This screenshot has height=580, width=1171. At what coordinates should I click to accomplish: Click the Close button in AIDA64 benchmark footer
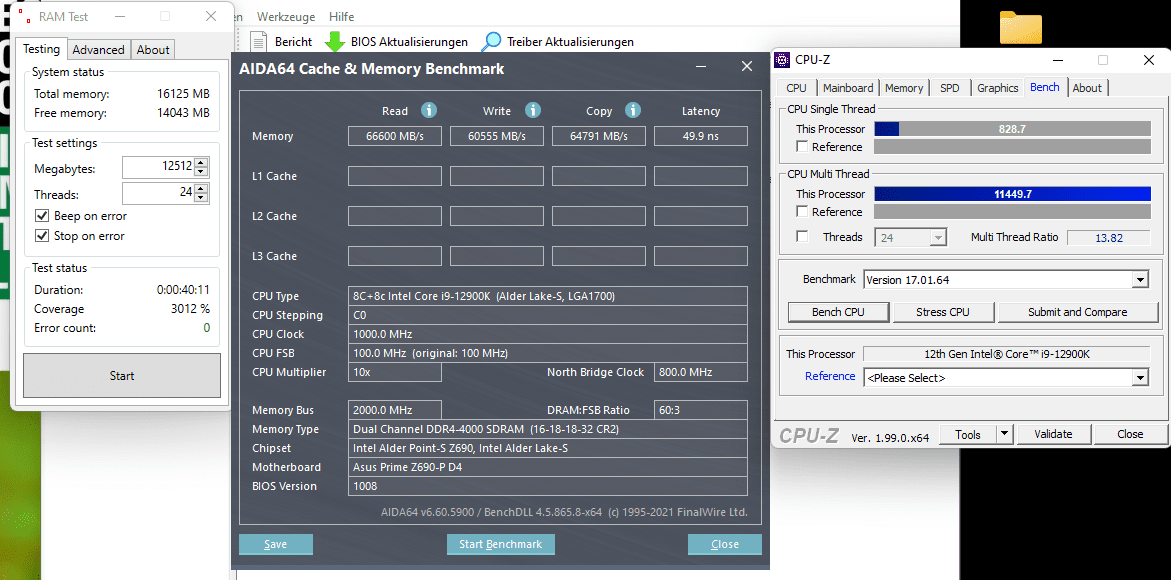click(724, 544)
